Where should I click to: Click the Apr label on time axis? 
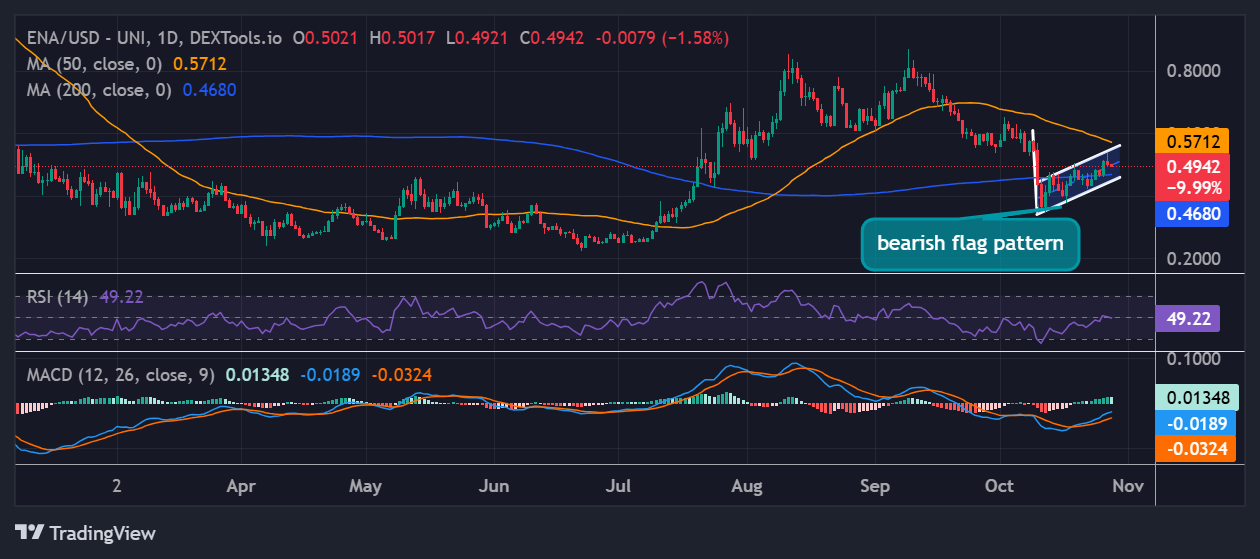pyautogui.click(x=240, y=486)
